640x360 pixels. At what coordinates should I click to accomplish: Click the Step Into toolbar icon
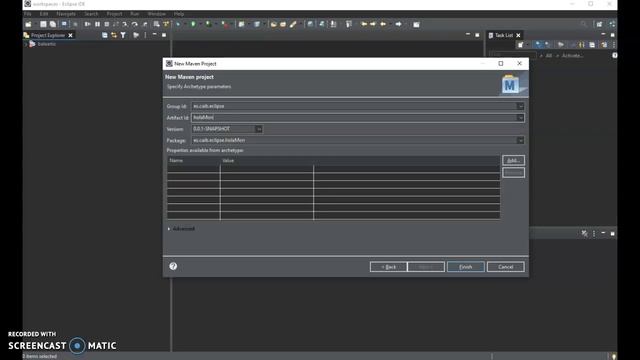pos(125,24)
